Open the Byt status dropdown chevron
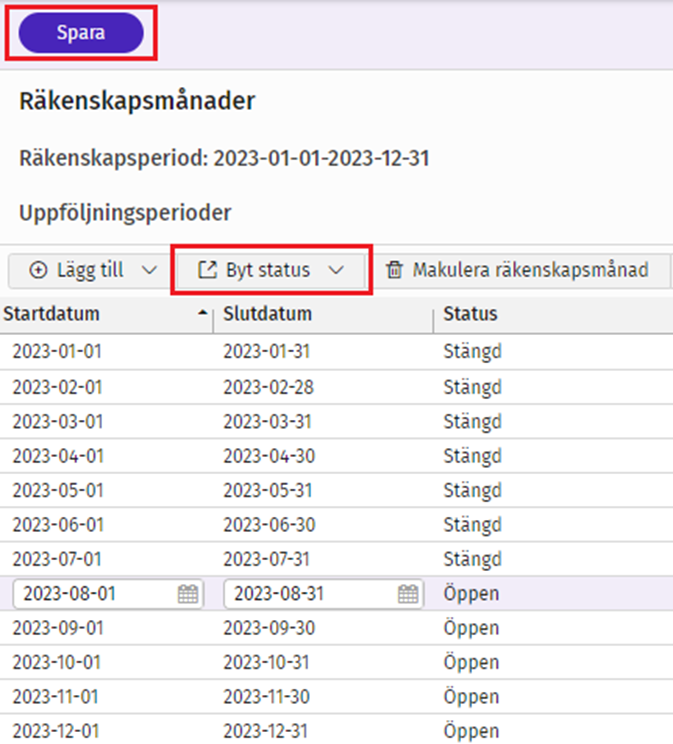 (336, 270)
